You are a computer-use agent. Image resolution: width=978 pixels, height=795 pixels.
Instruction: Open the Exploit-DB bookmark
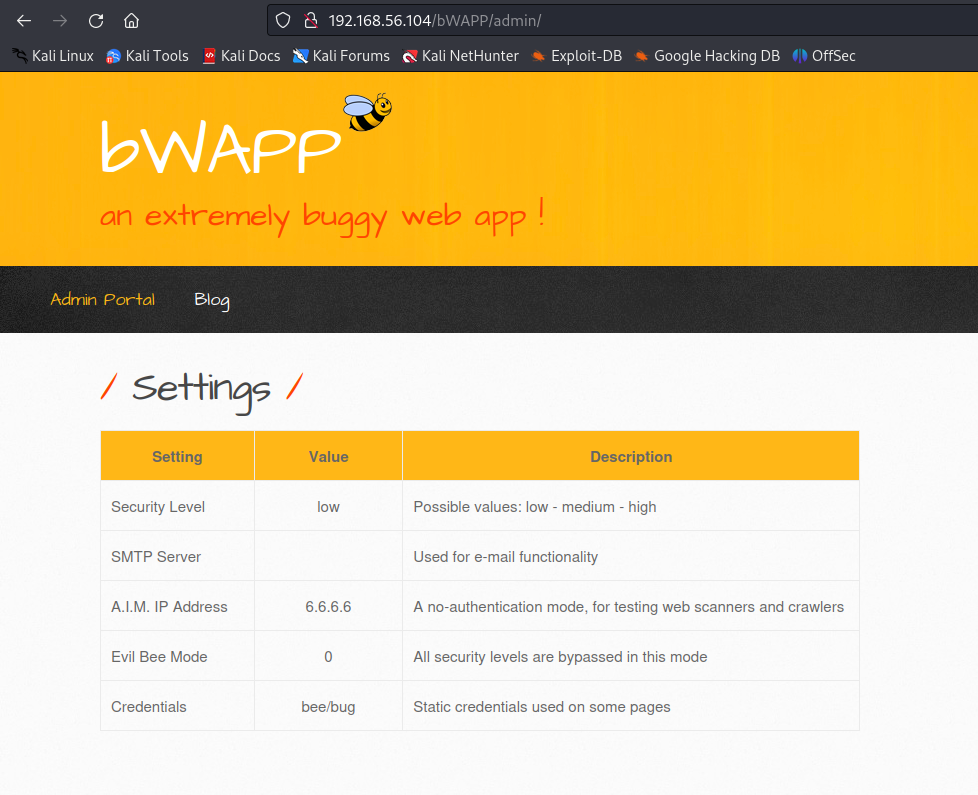click(576, 56)
